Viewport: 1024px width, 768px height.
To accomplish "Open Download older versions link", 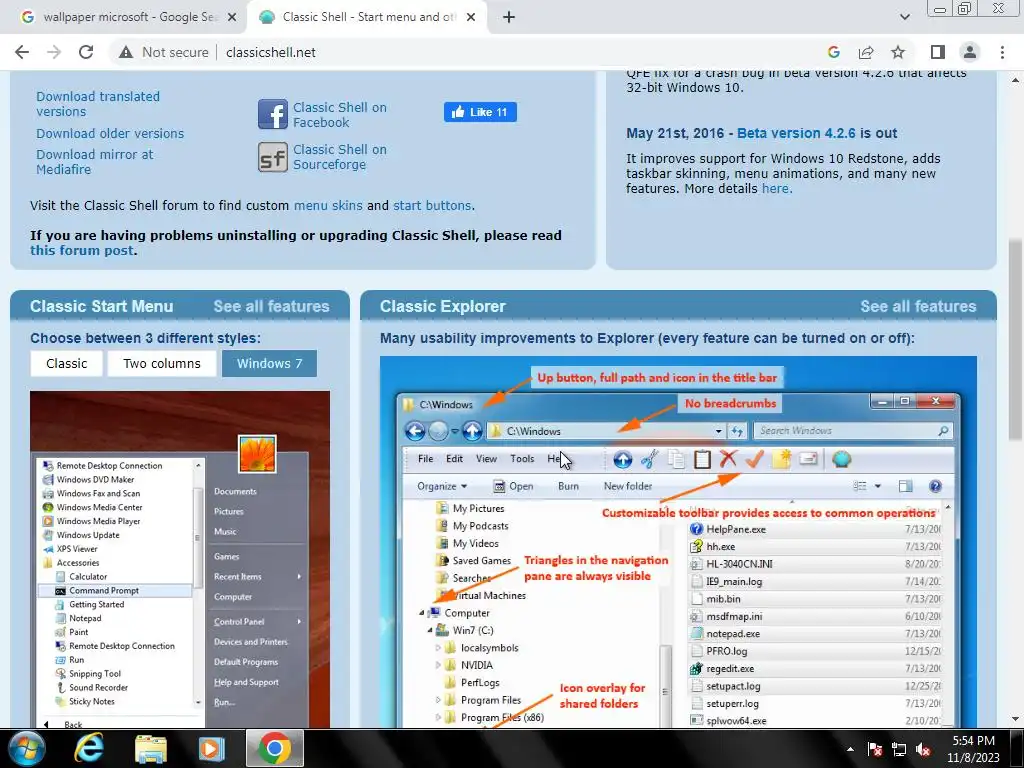I will click(x=110, y=133).
